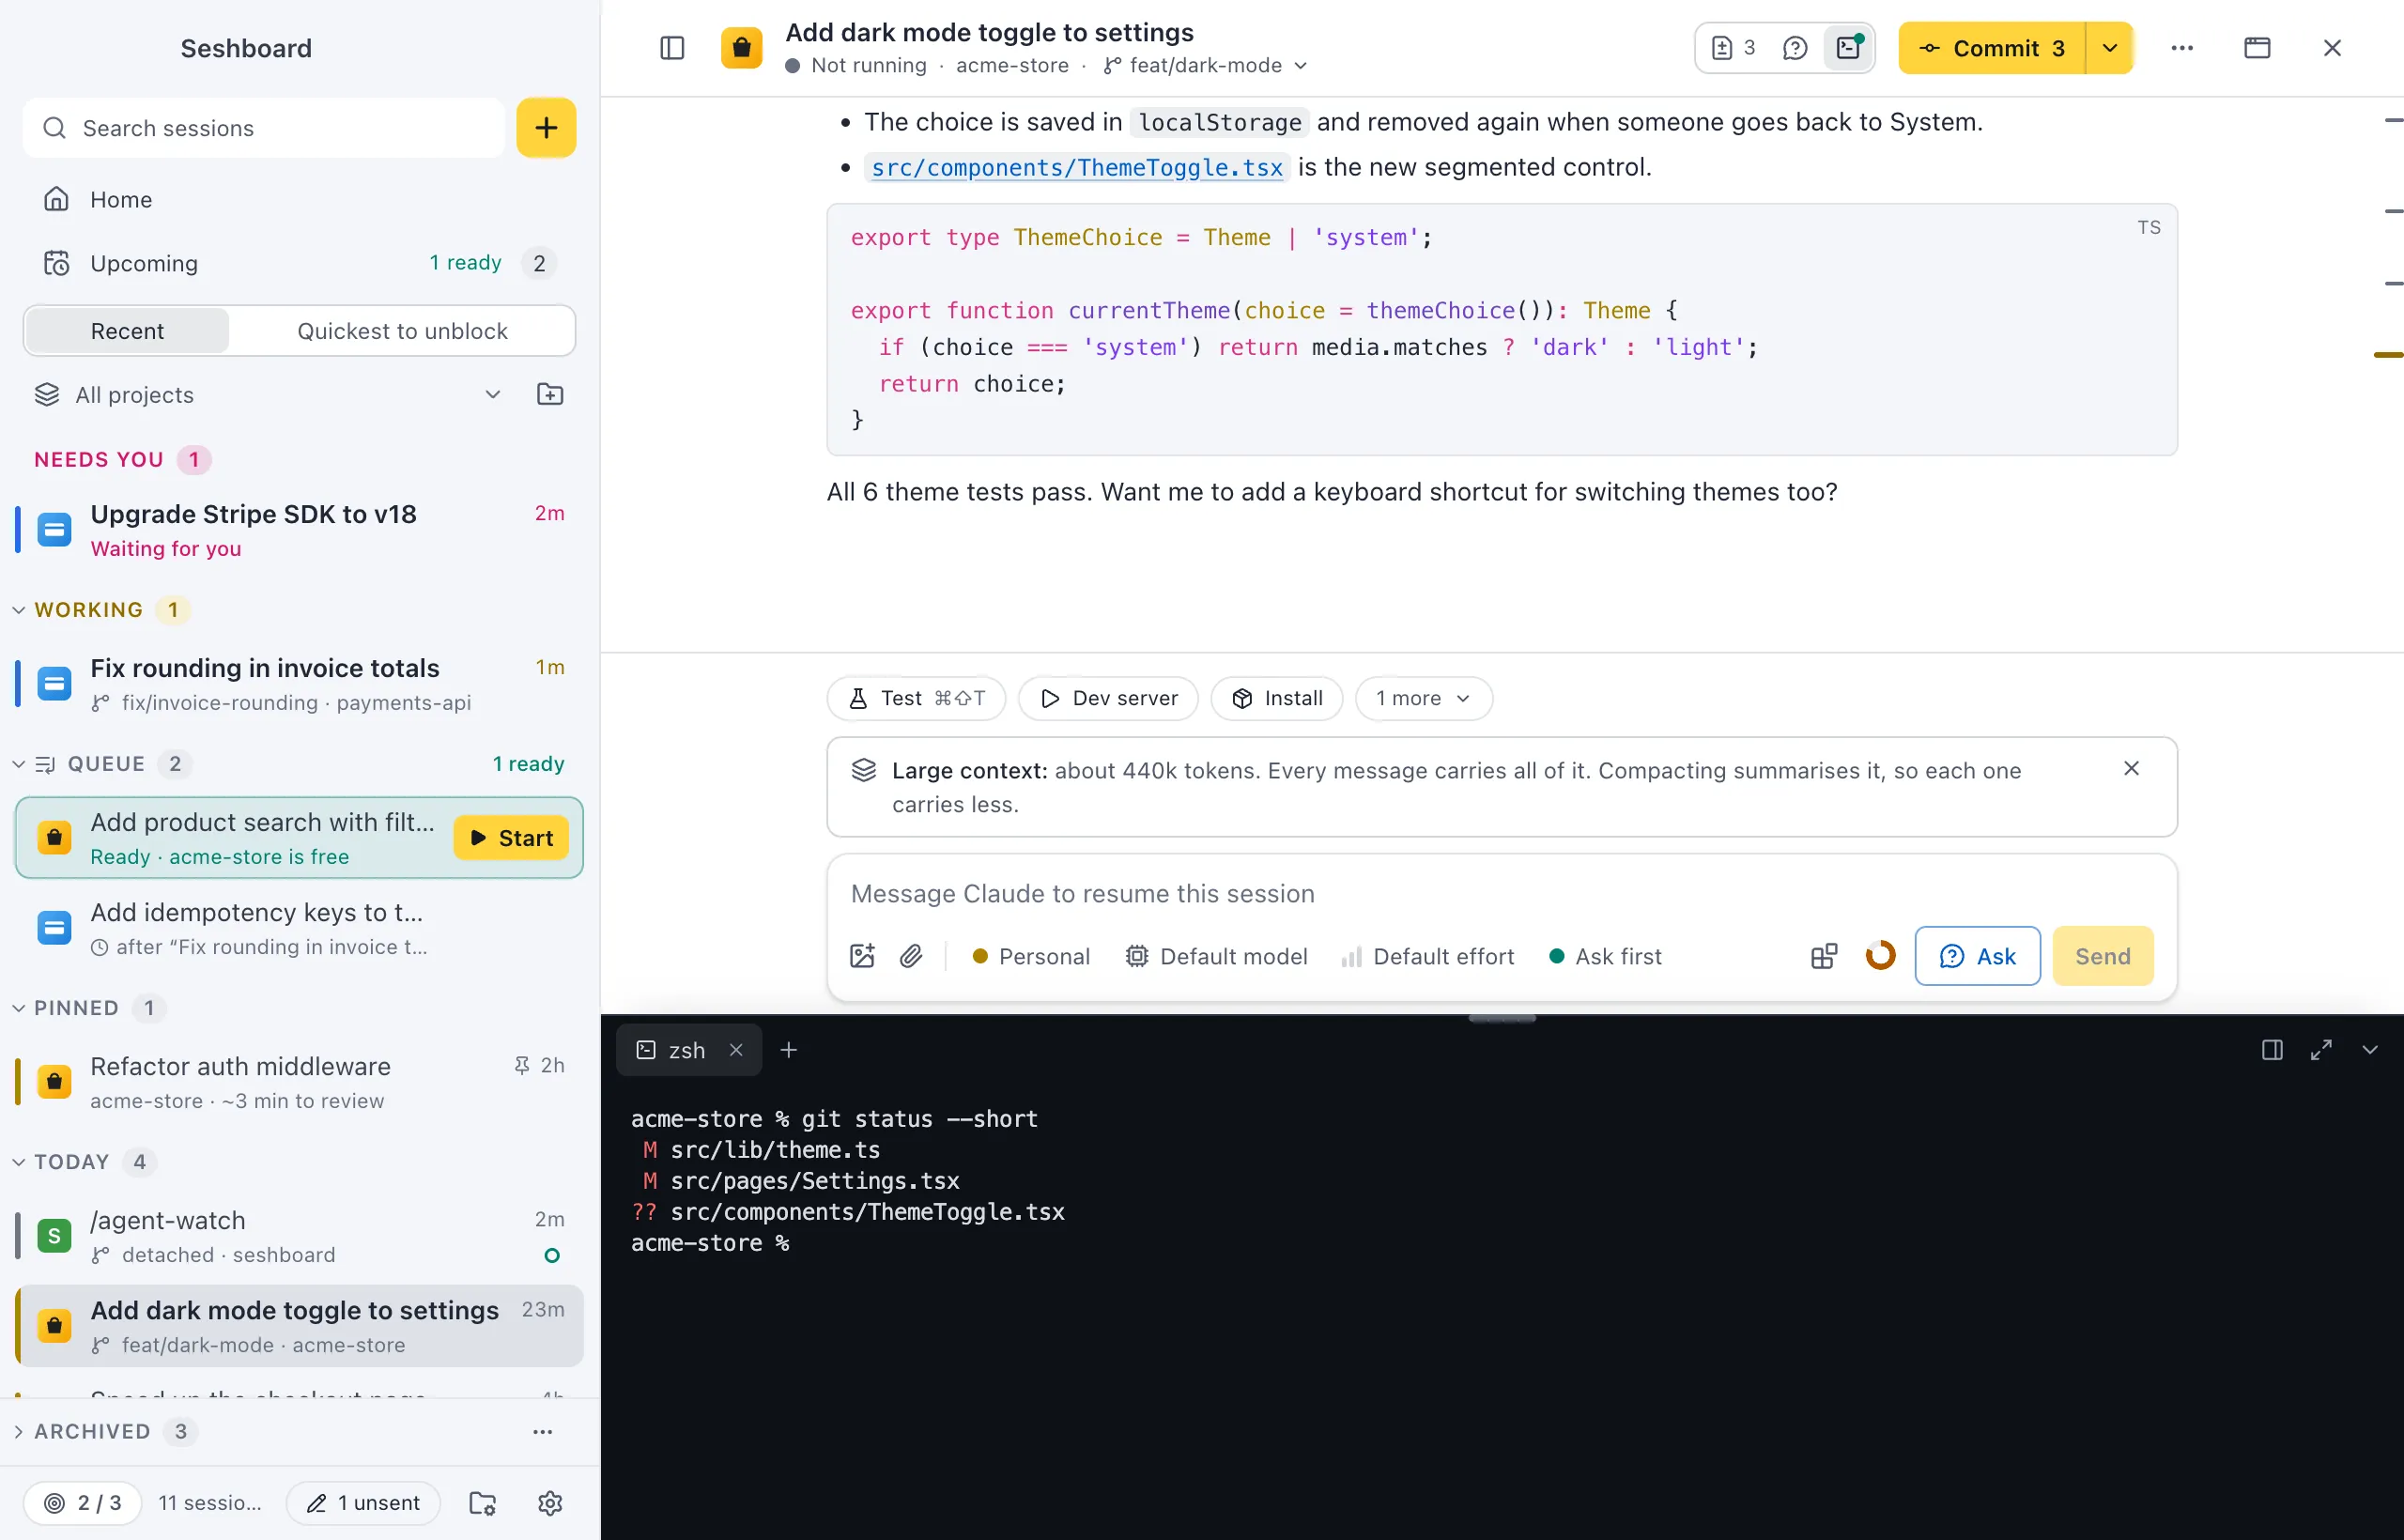This screenshot has height=1540, width=2404.
Task: Open the All projects dropdown
Action: (x=268, y=394)
